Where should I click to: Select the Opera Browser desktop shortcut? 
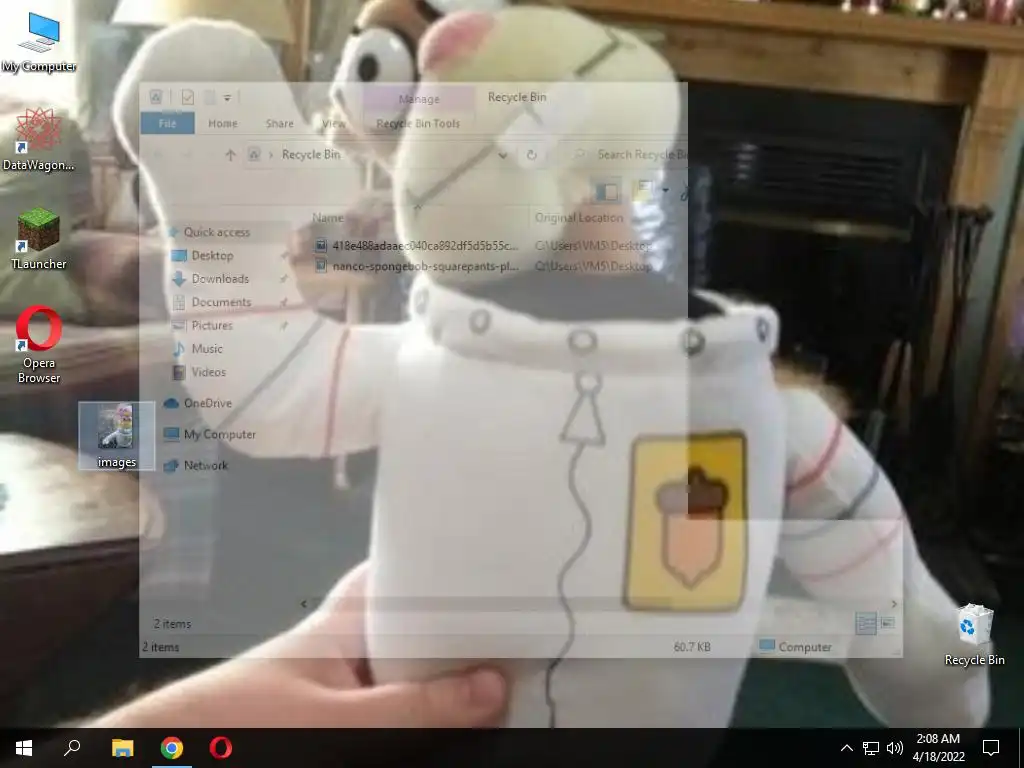(x=39, y=345)
